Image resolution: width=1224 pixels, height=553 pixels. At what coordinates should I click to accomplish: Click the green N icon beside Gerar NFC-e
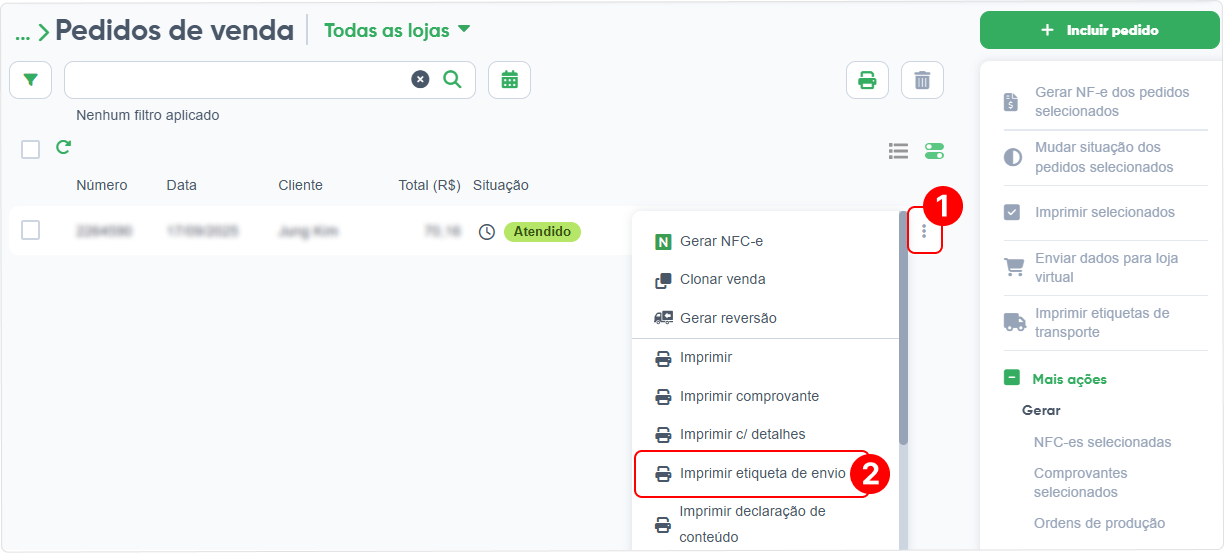[x=663, y=241]
